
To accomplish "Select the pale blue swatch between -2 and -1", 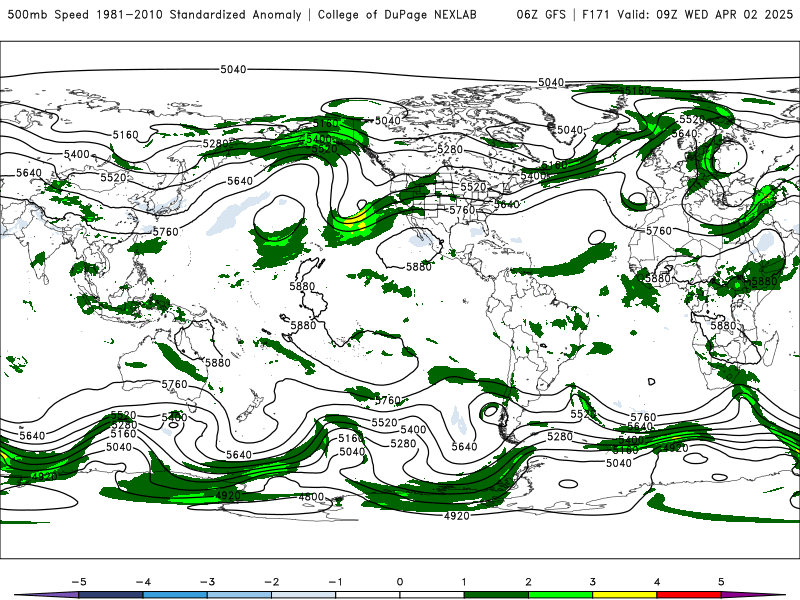I will click(304, 595).
